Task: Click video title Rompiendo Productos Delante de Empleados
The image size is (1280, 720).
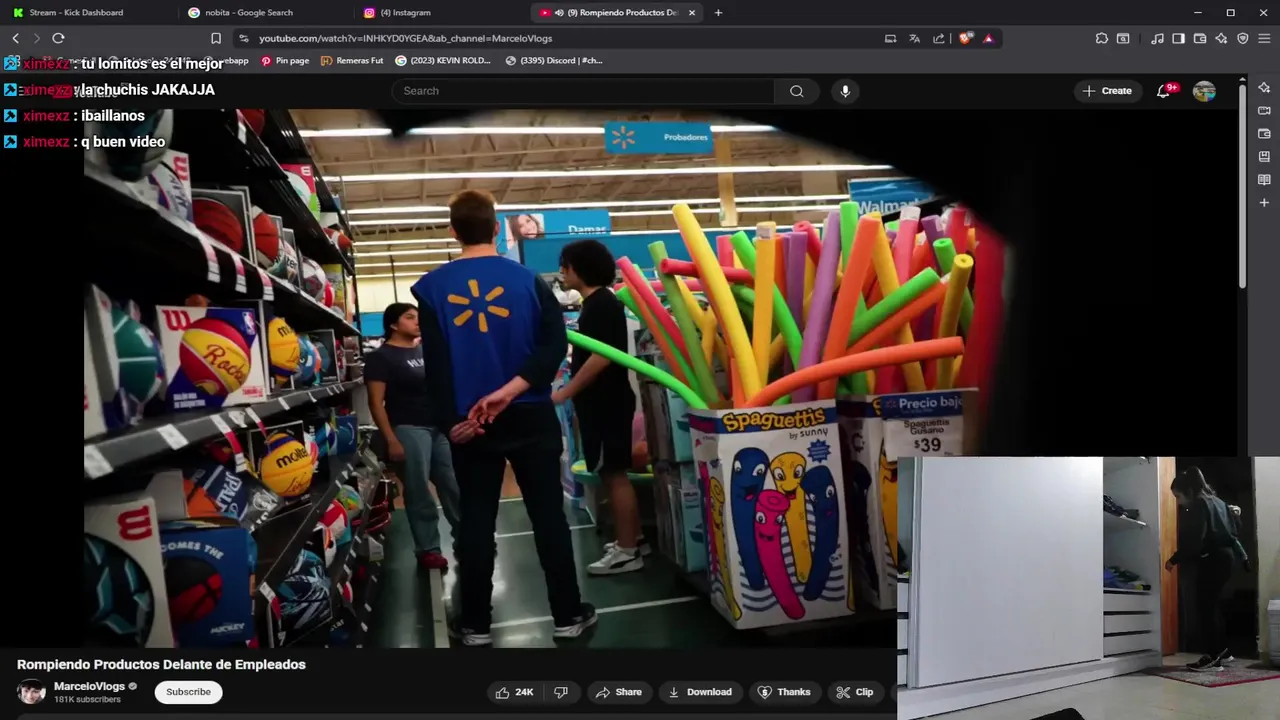Action: (161, 664)
